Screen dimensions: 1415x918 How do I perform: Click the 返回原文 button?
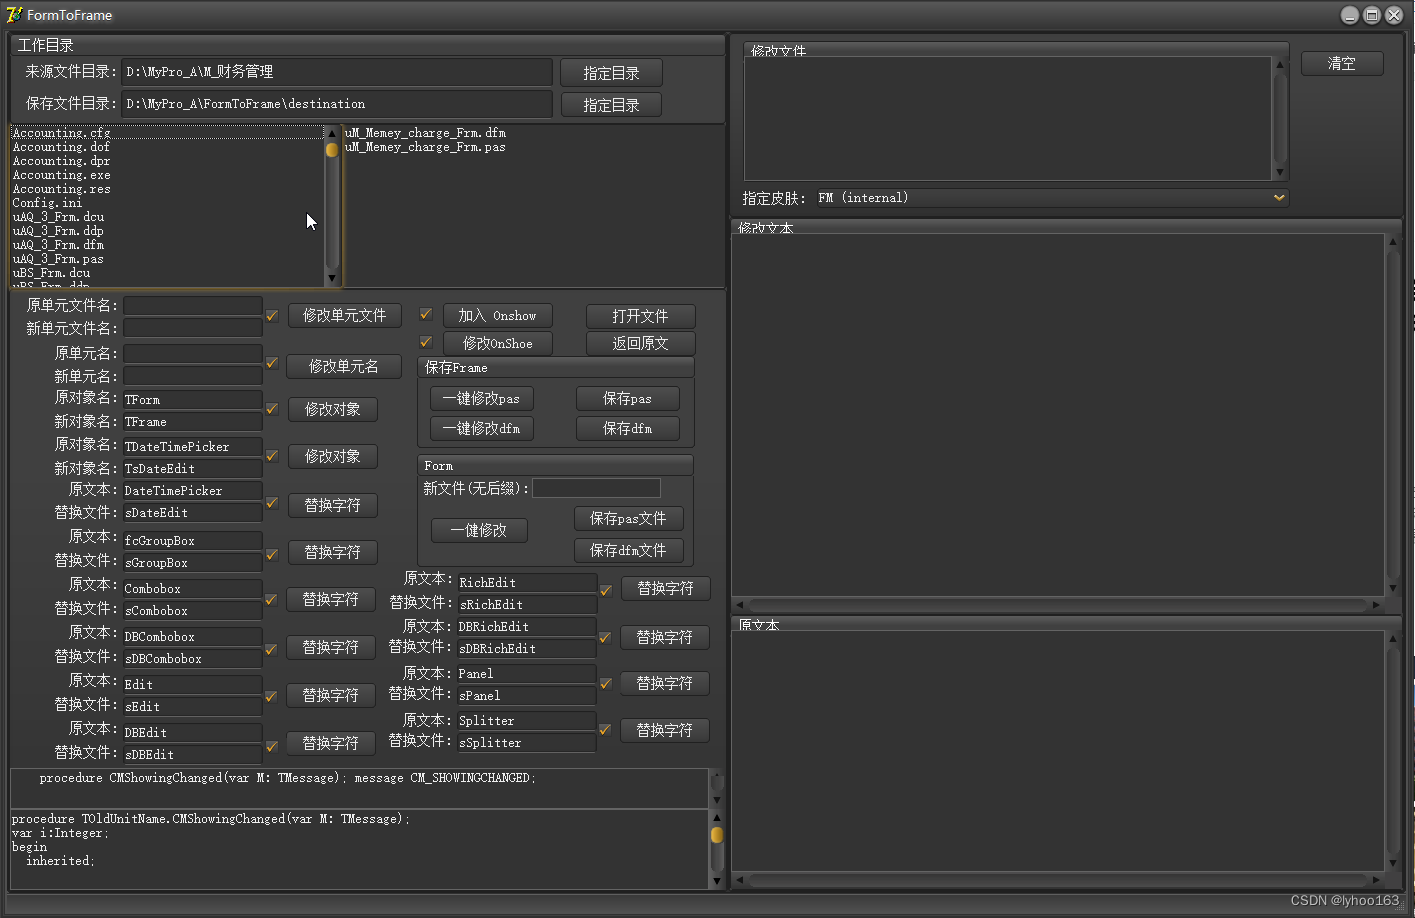pyautogui.click(x=641, y=343)
